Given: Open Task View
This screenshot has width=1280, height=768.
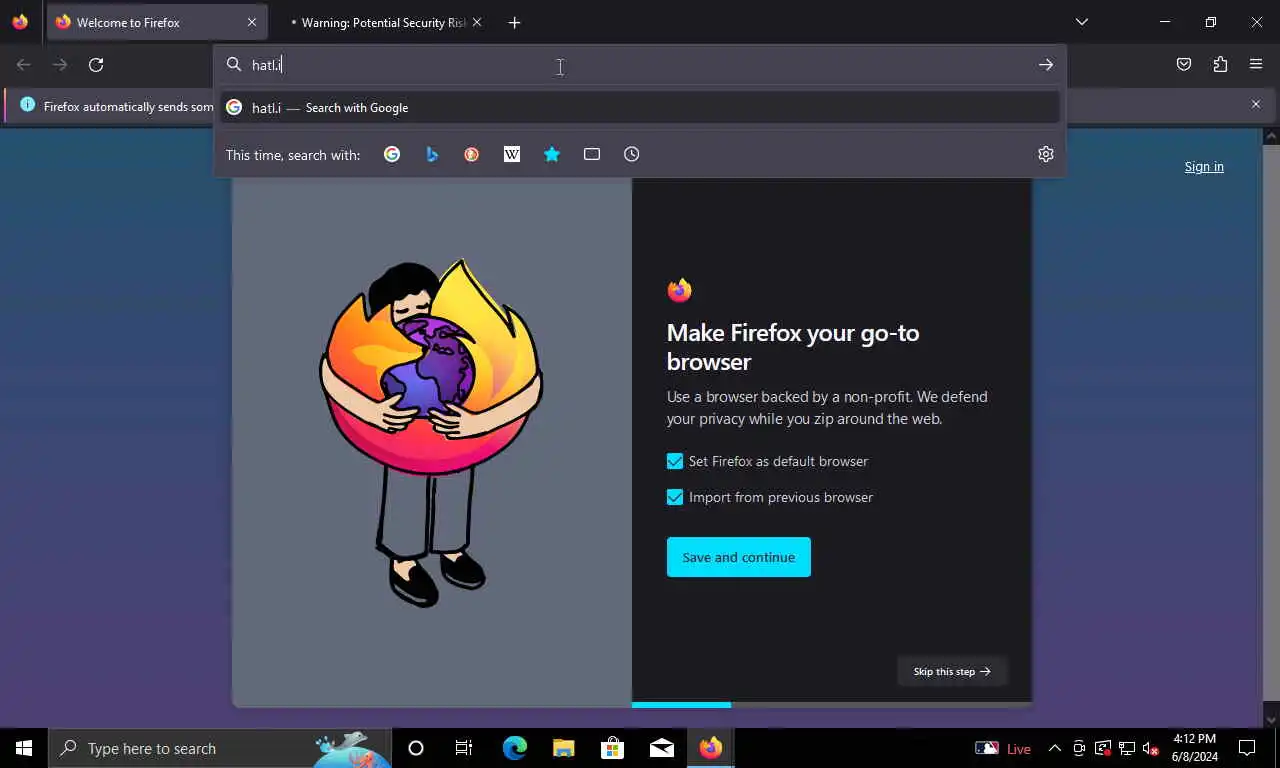Looking at the screenshot, I should (464, 748).
